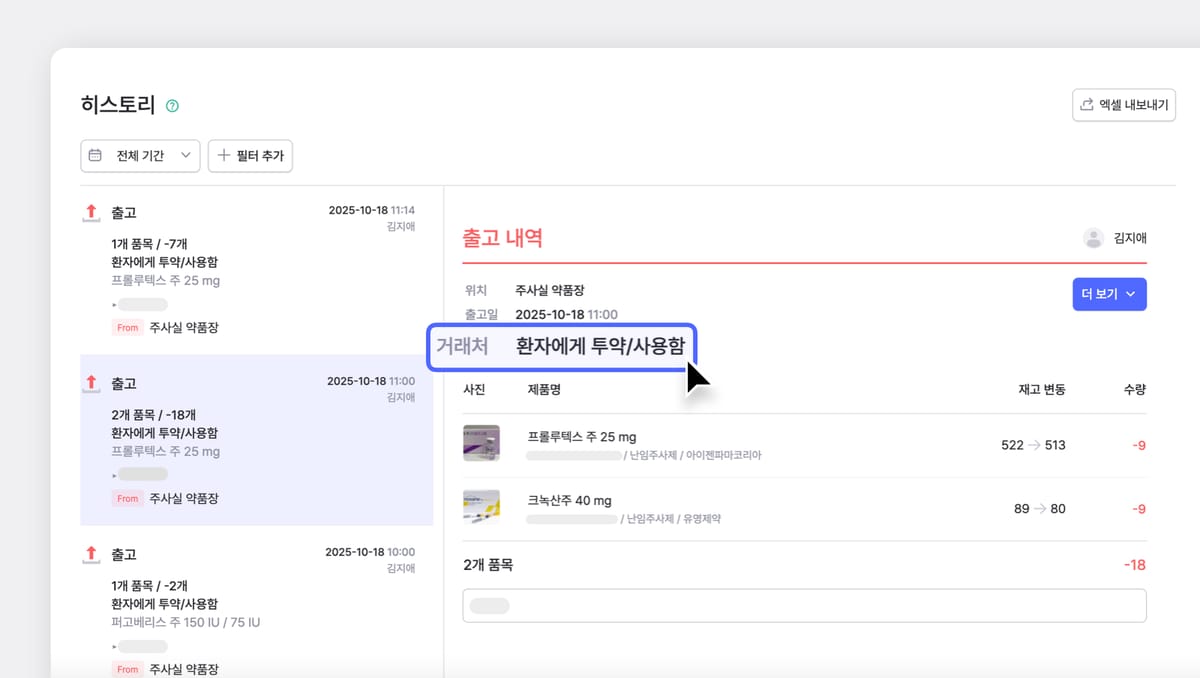Open the 크녹산주 40 mg product thumbnail
Screen dimensions: 1200x678
[481, 508]
